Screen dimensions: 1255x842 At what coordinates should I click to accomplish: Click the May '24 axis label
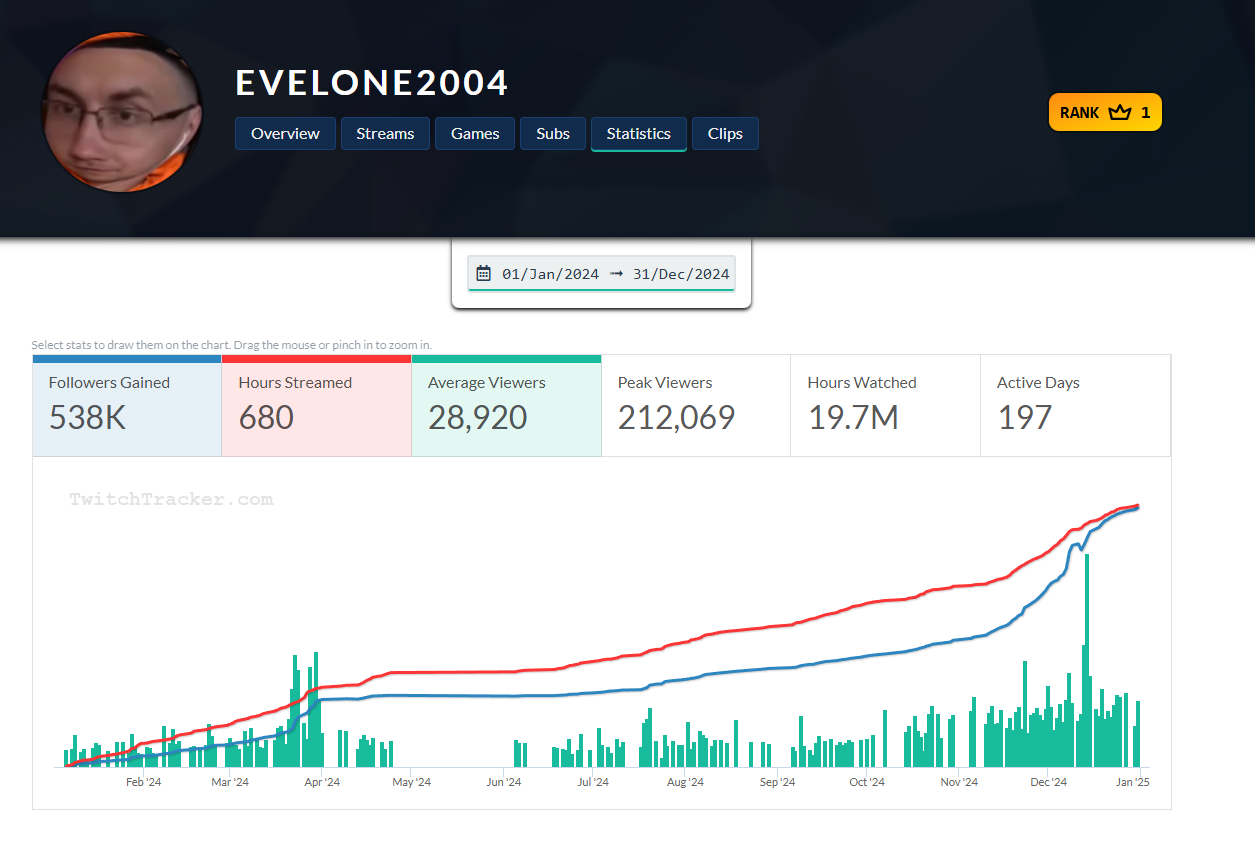411,782
